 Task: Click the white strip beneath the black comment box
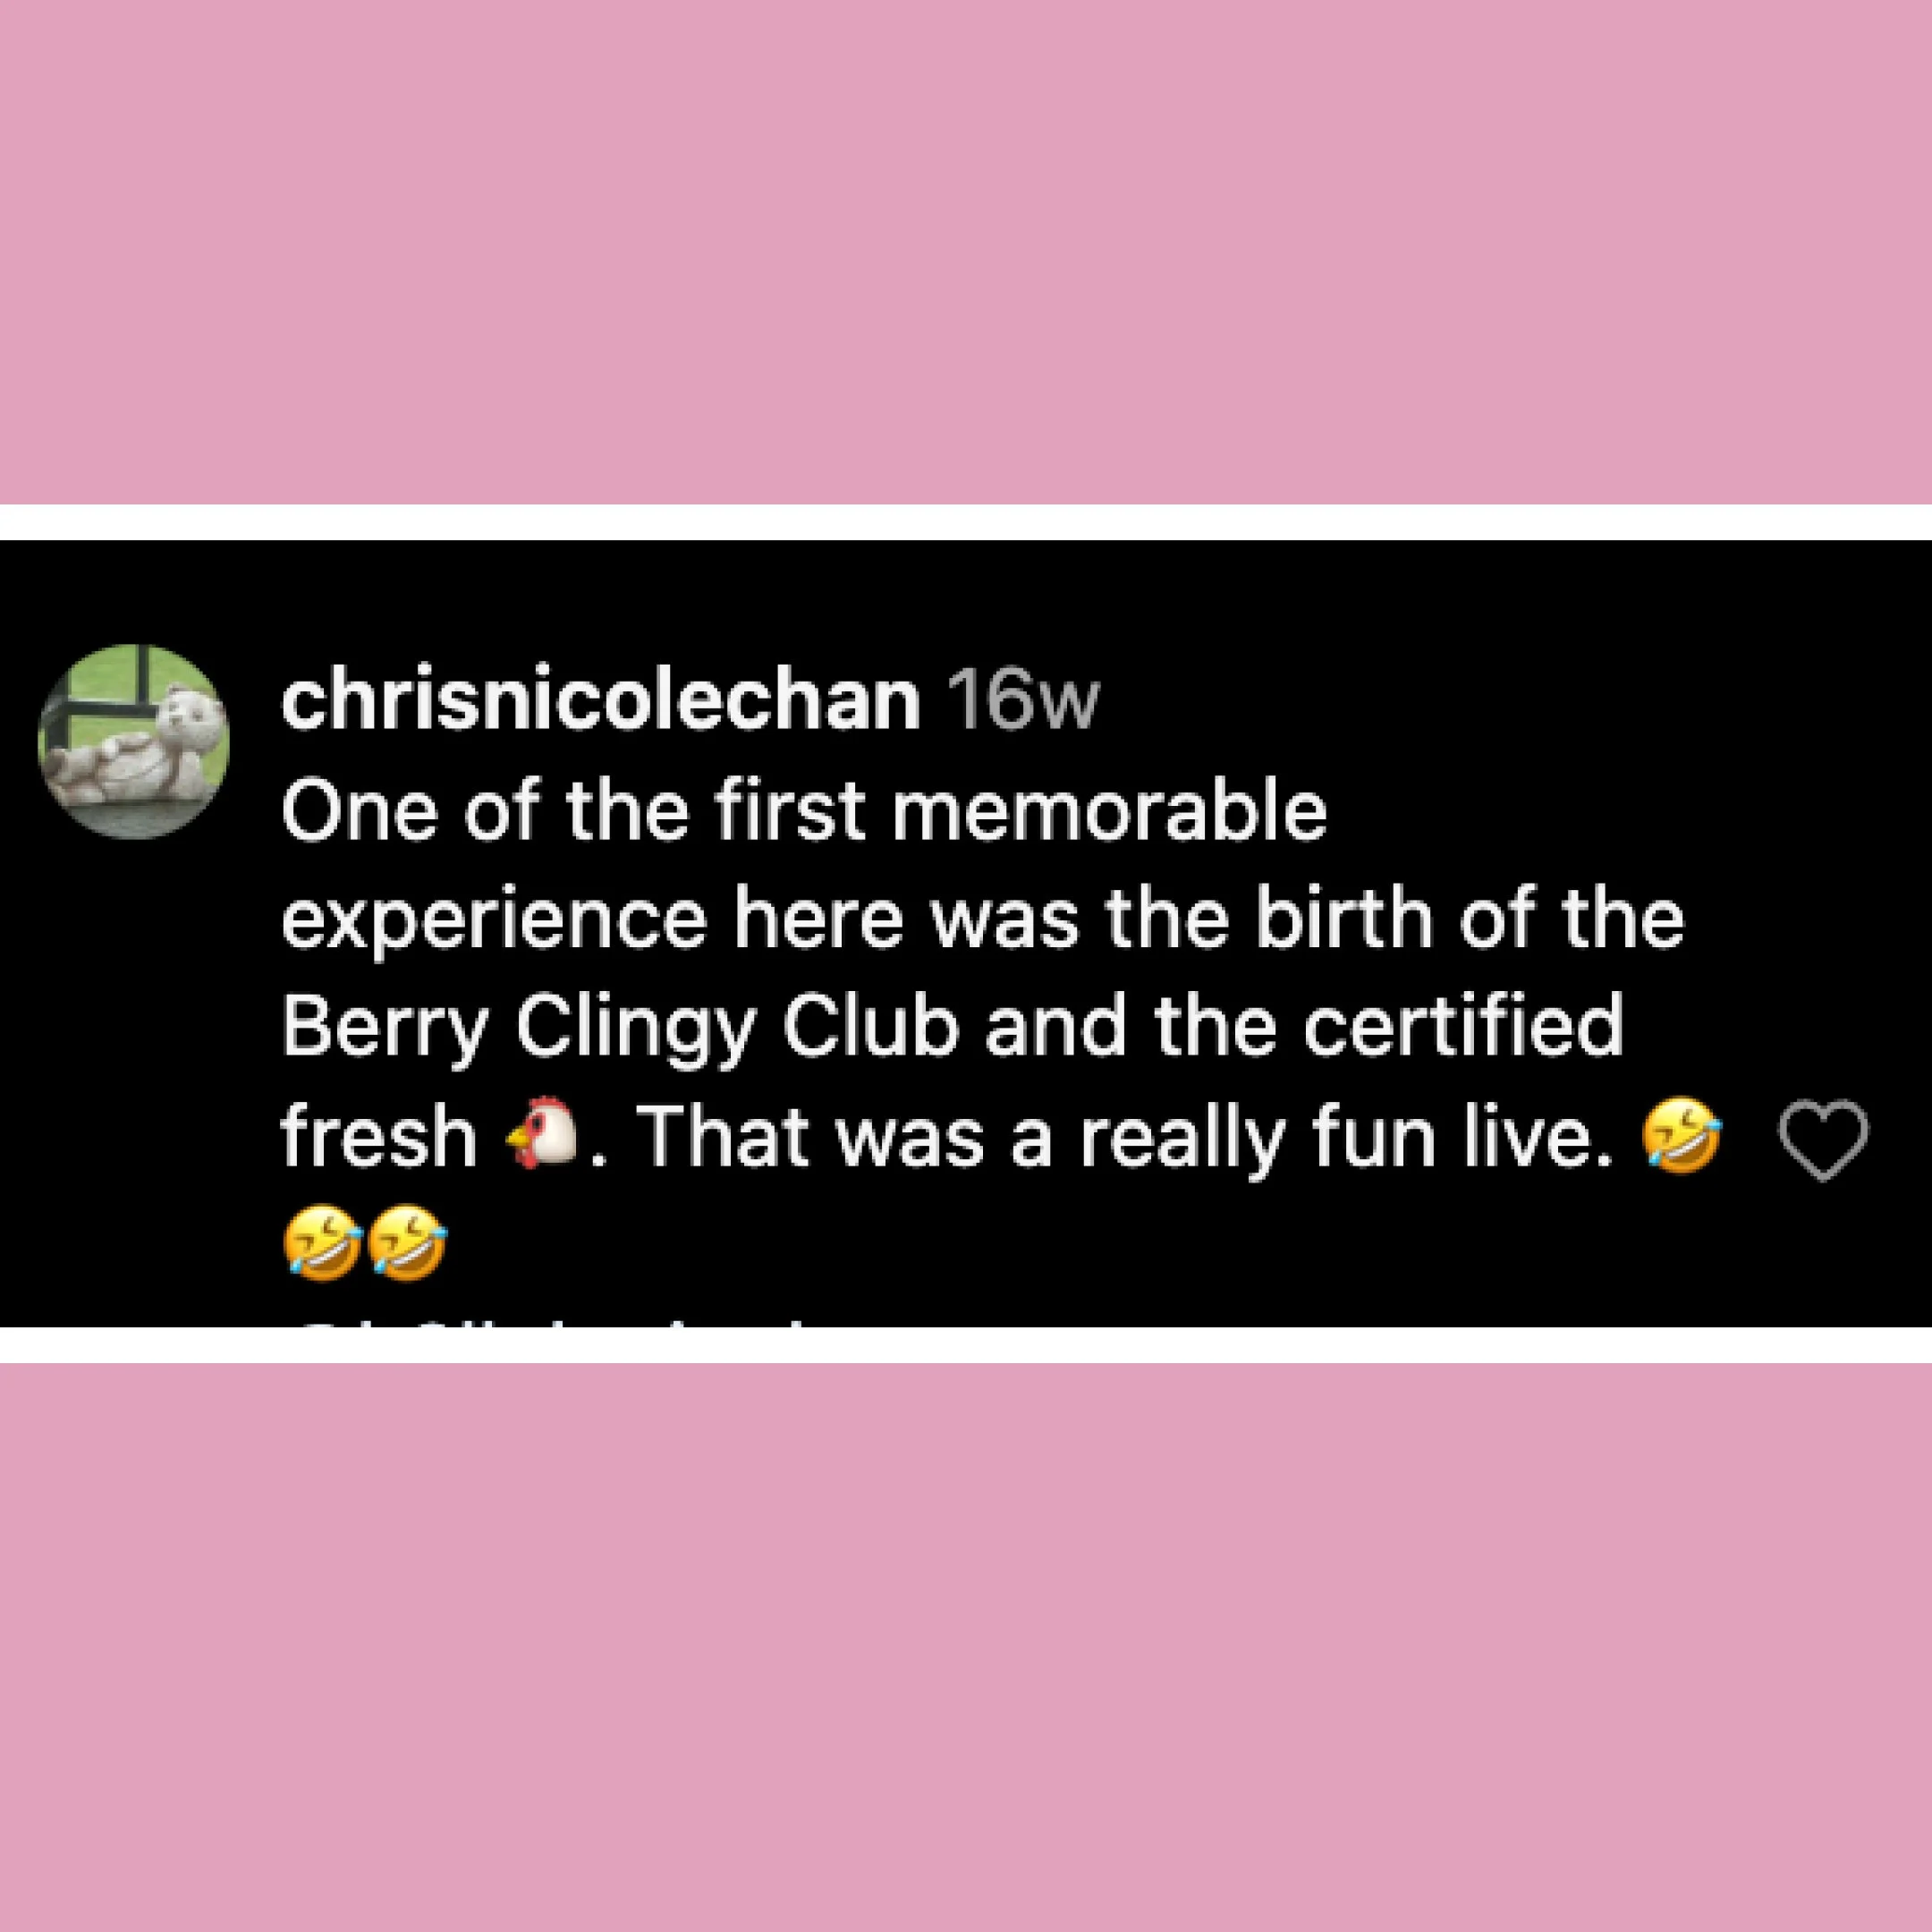966,1345
